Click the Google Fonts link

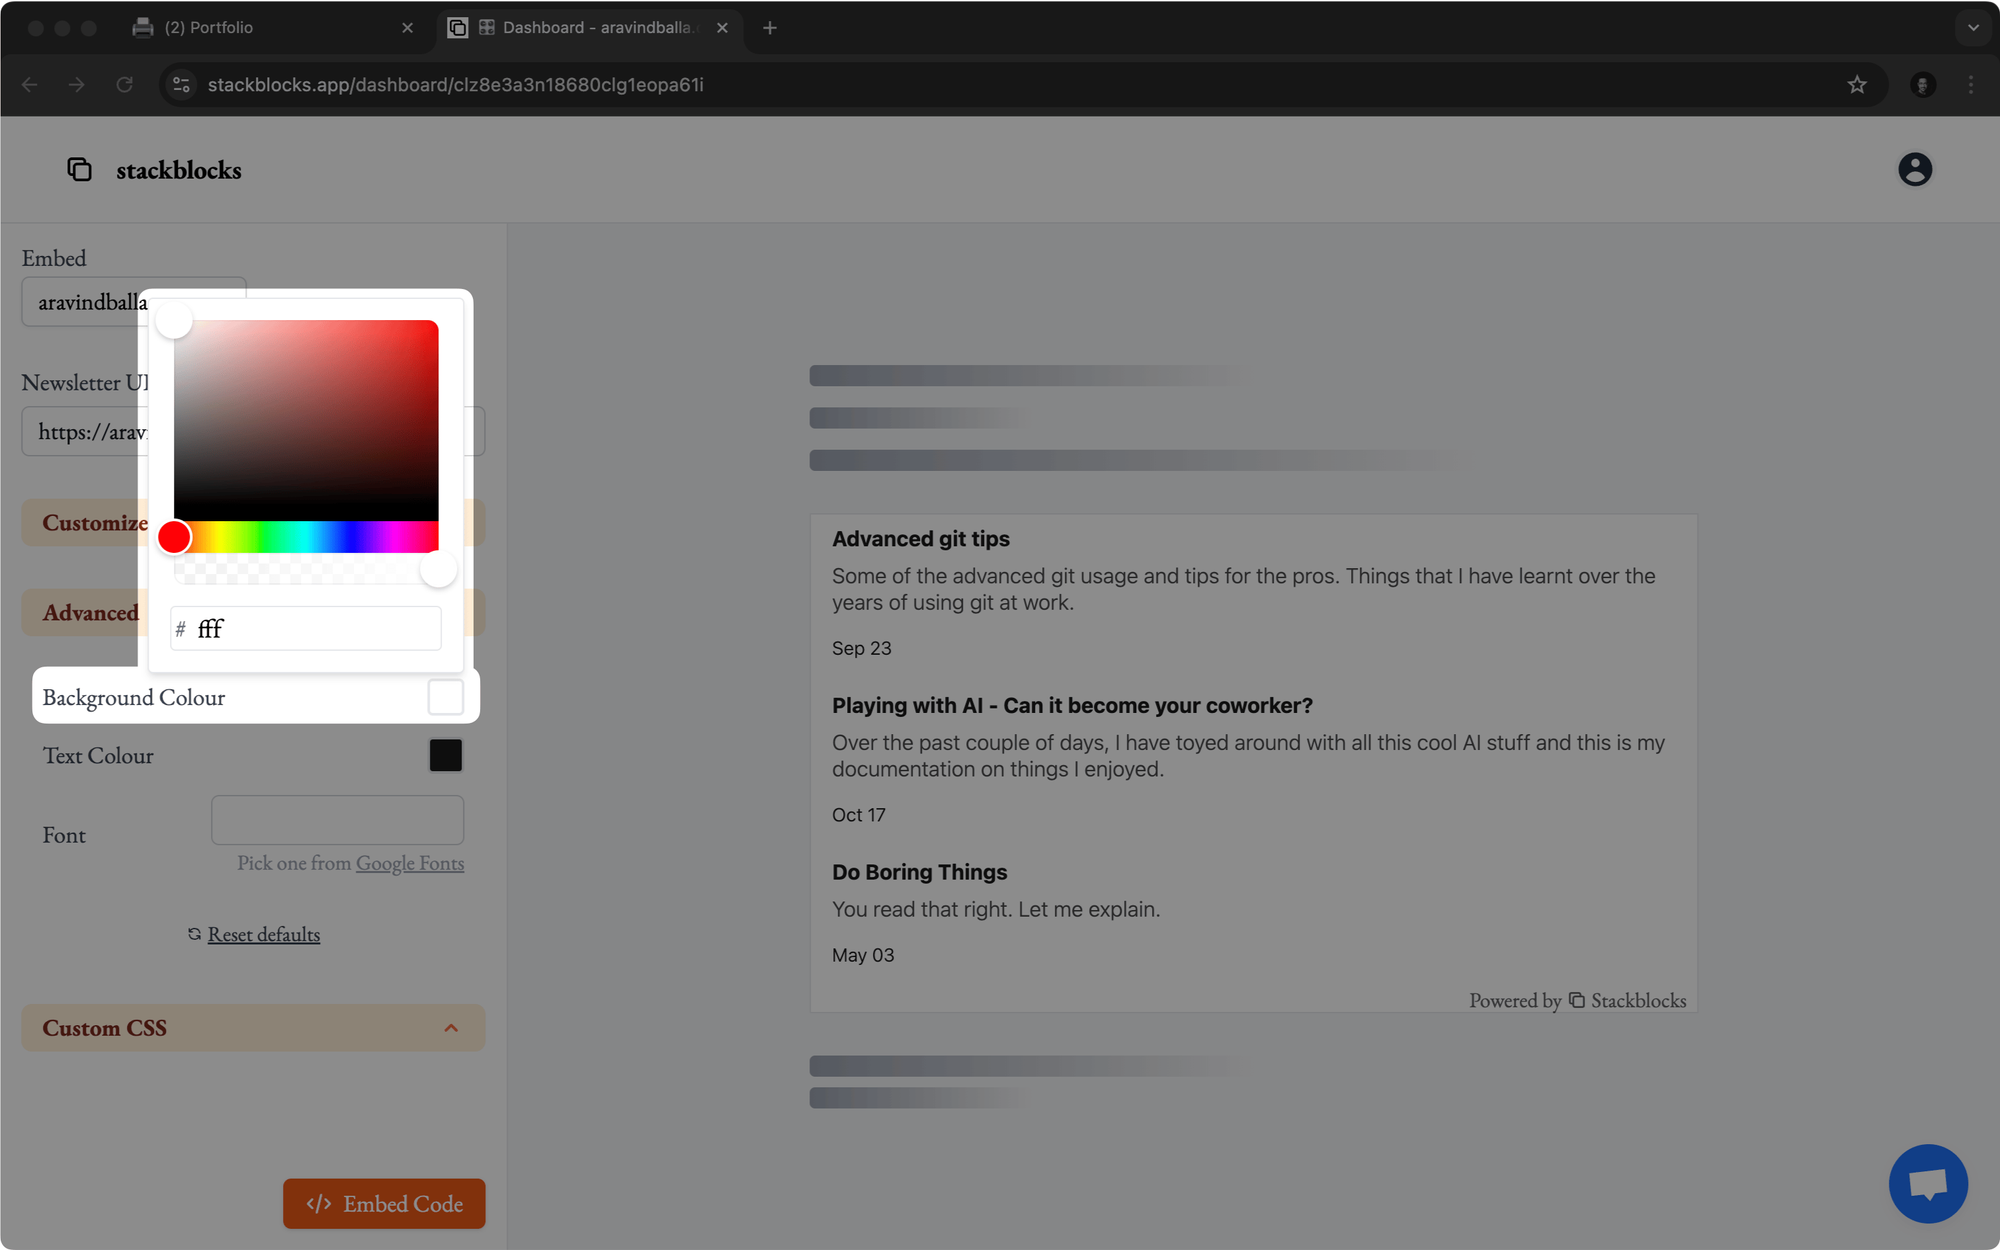click(x=409, y=863)
